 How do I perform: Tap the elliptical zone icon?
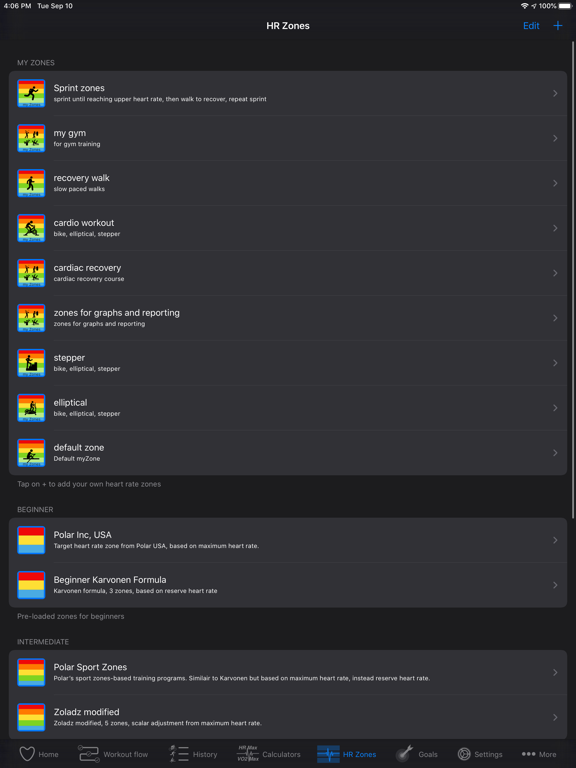tap(31, 408)
